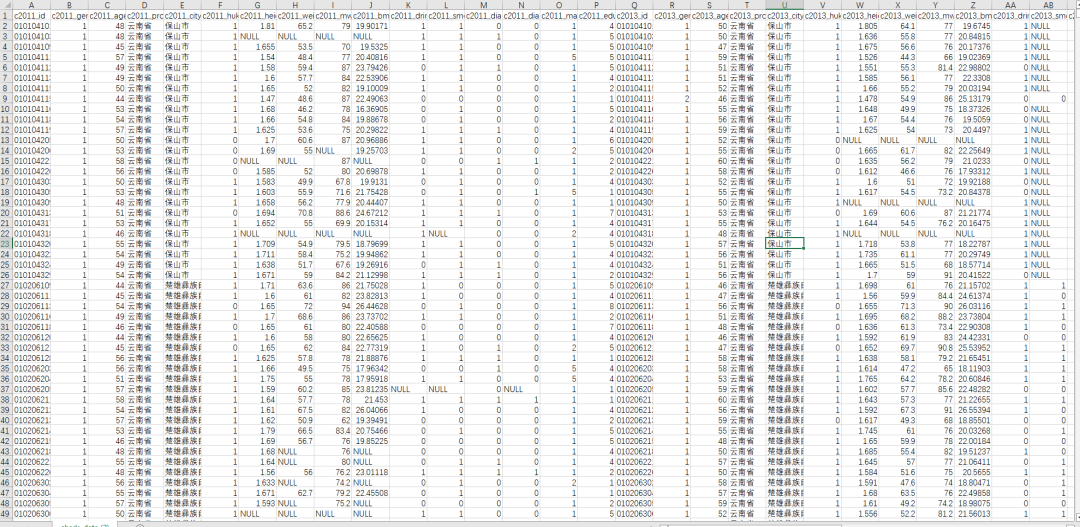Viewport: 1080px width, 527px height.
Task: Select column Q header
Action: tap(634, 4)
